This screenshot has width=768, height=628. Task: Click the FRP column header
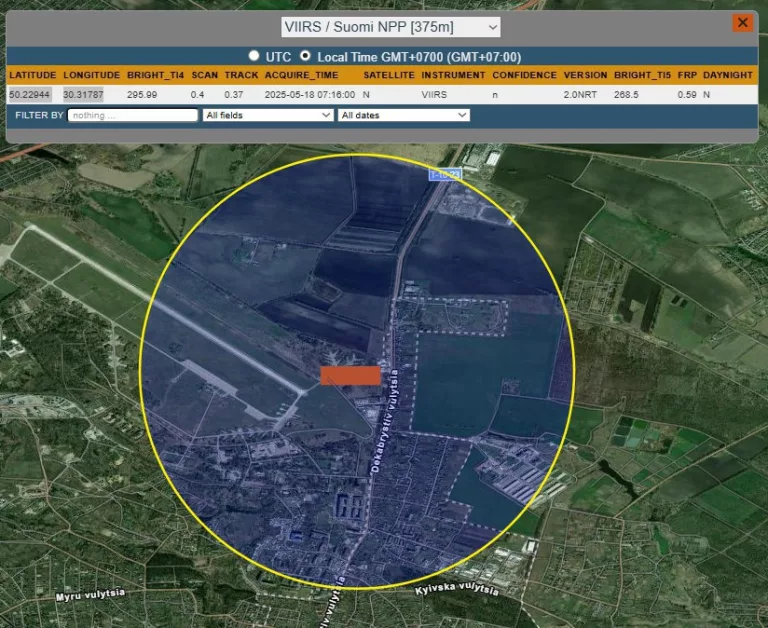[686, 75]
